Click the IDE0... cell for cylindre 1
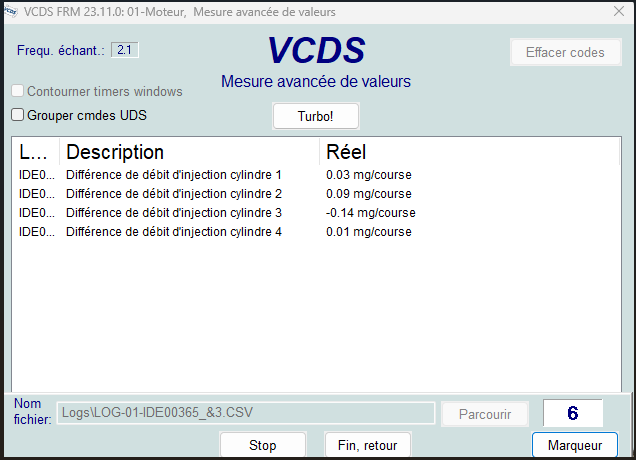 tap(37, 175)
